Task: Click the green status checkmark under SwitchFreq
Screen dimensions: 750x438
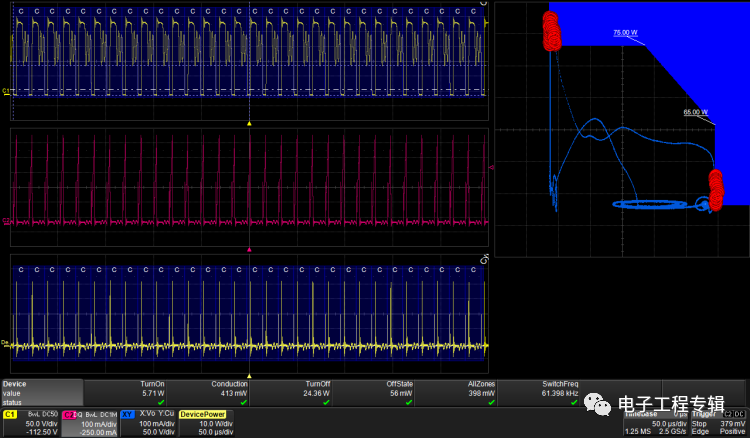Action: tap(574, 403)
